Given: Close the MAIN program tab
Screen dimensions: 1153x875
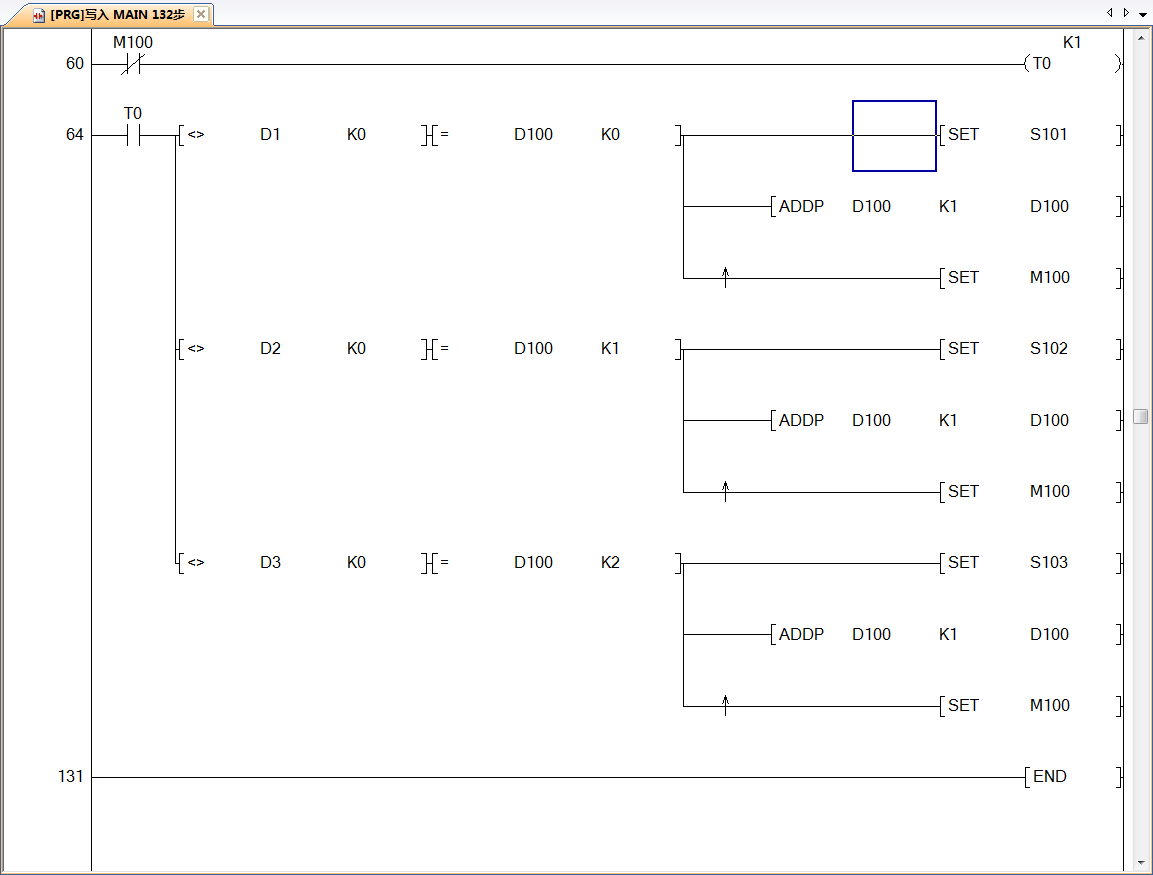Looking at the screenshot, I should [200, 14].
